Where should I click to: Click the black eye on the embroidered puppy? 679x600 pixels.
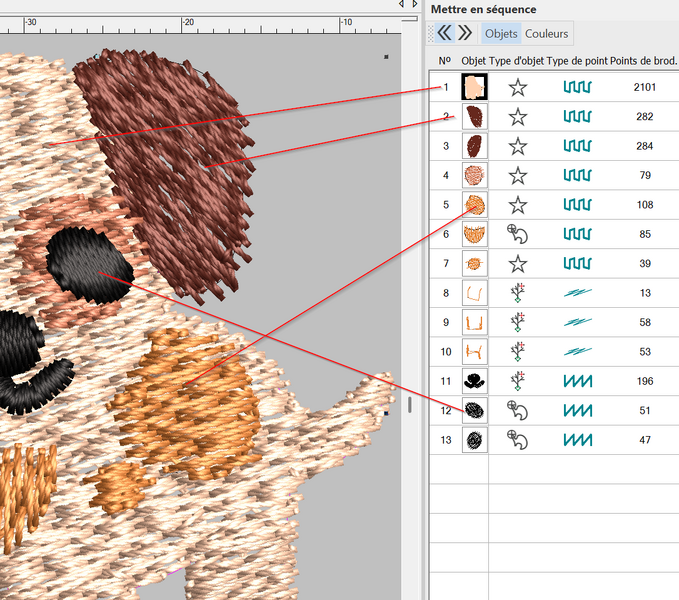(x=88, y=262)
